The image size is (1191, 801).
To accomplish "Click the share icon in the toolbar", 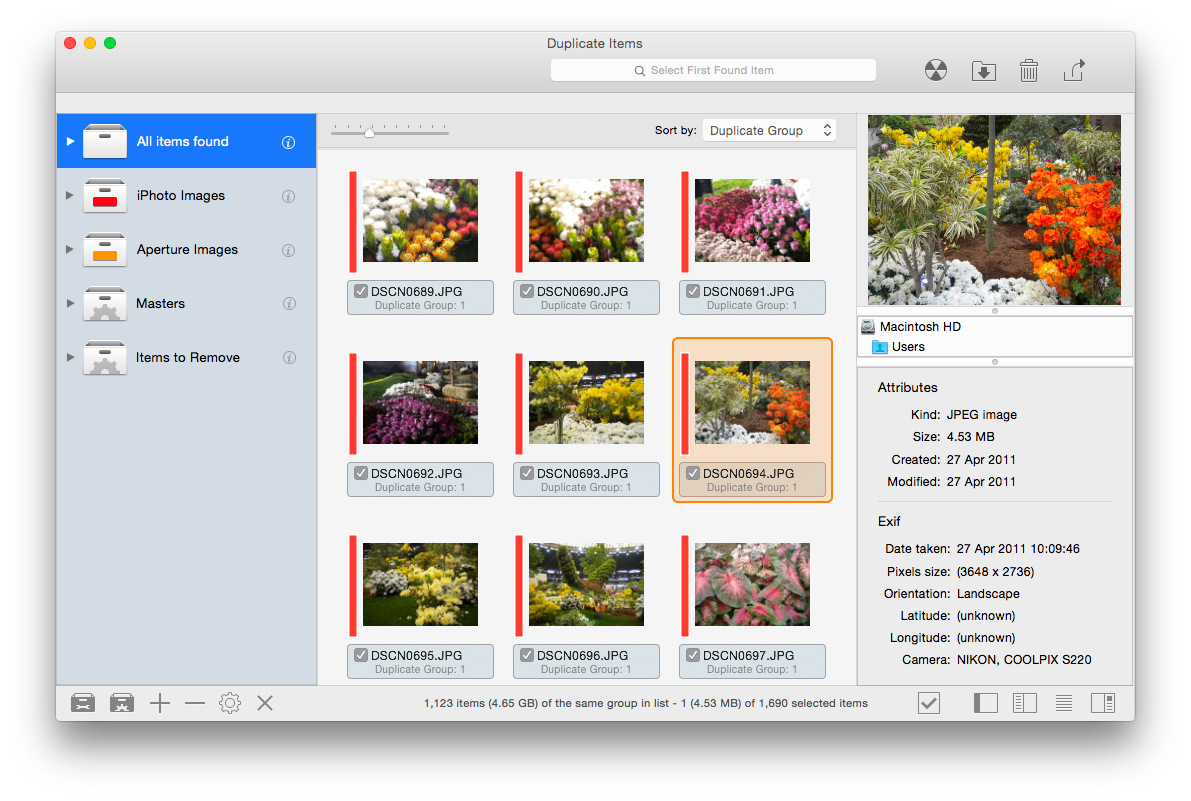I will point(1074,70).
